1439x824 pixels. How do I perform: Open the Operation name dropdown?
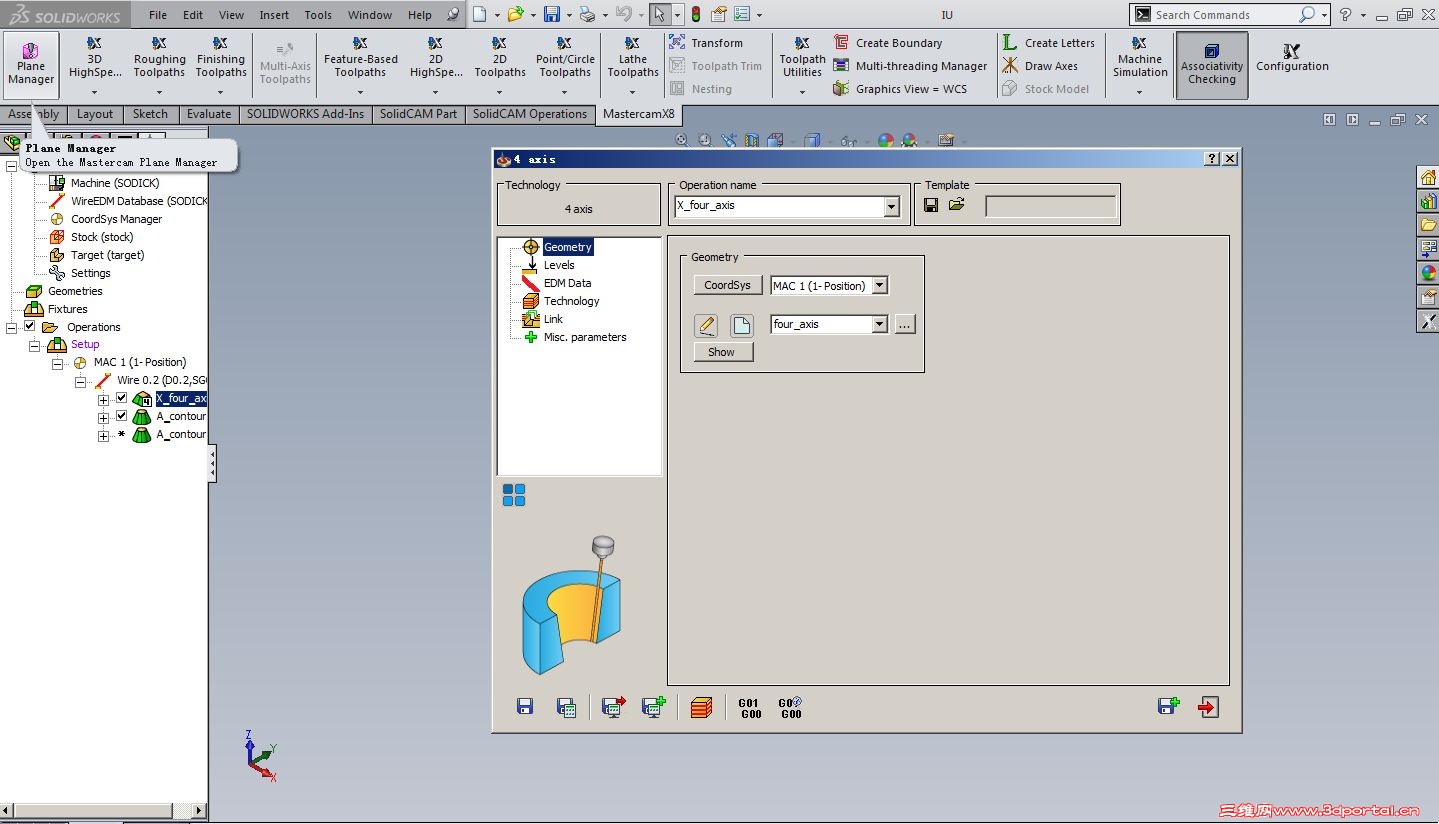[x=892, y=206]
